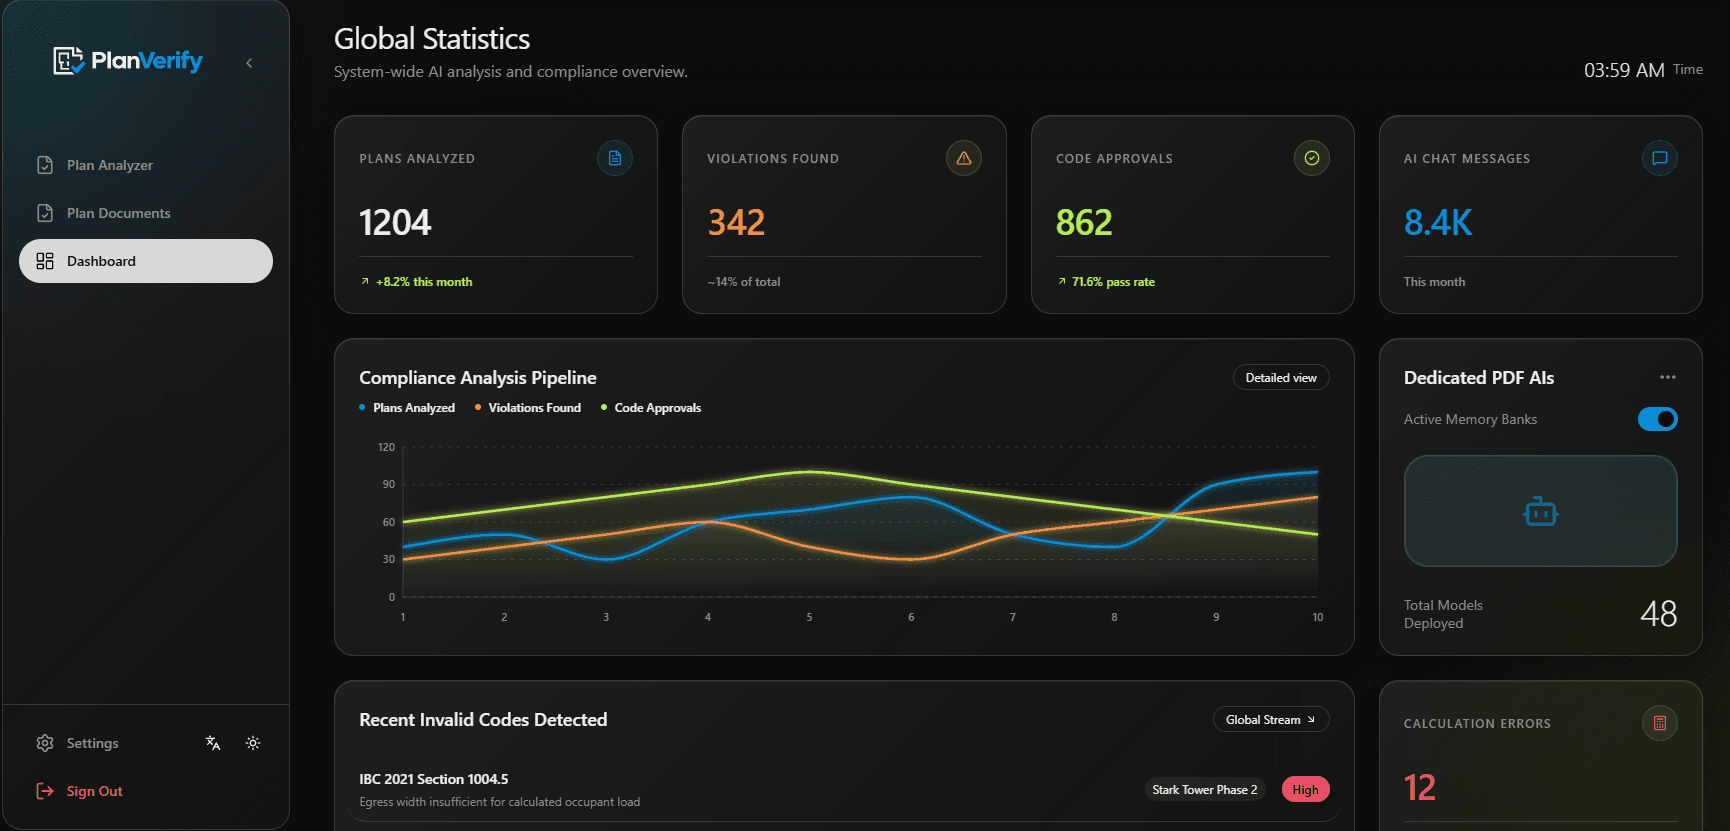This screenshot has width=1730, height=831.
Task: Click the robot icon in the PDF AIs card
Action: 1541,512
